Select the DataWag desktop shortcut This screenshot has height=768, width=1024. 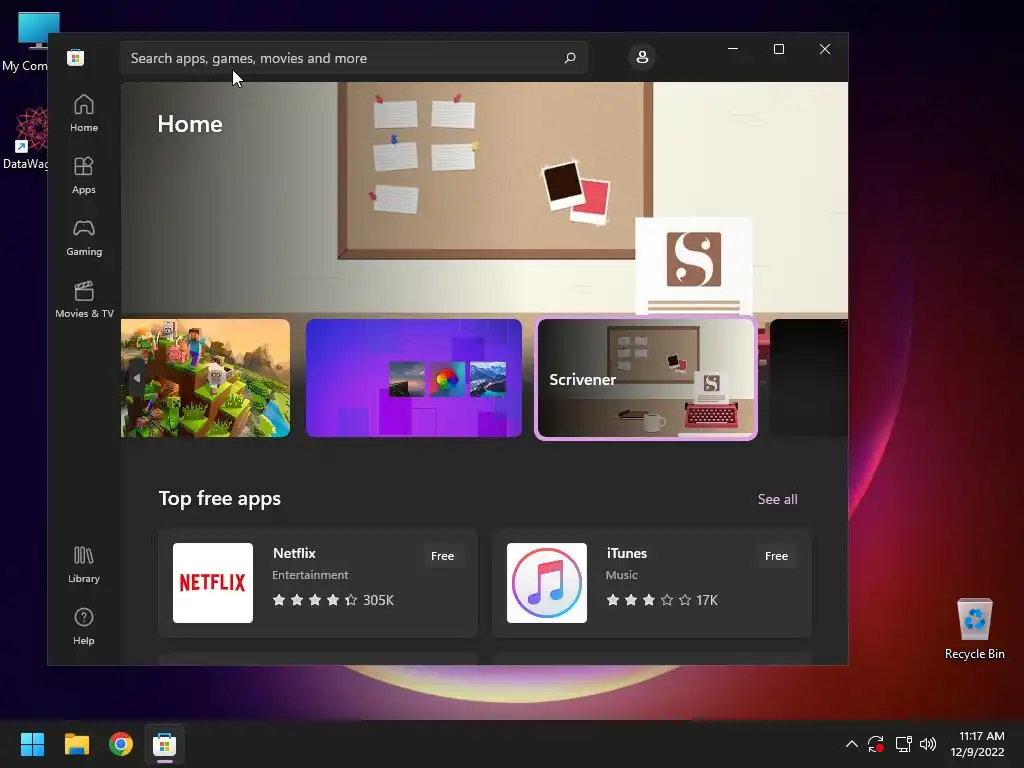coord(26,138)
